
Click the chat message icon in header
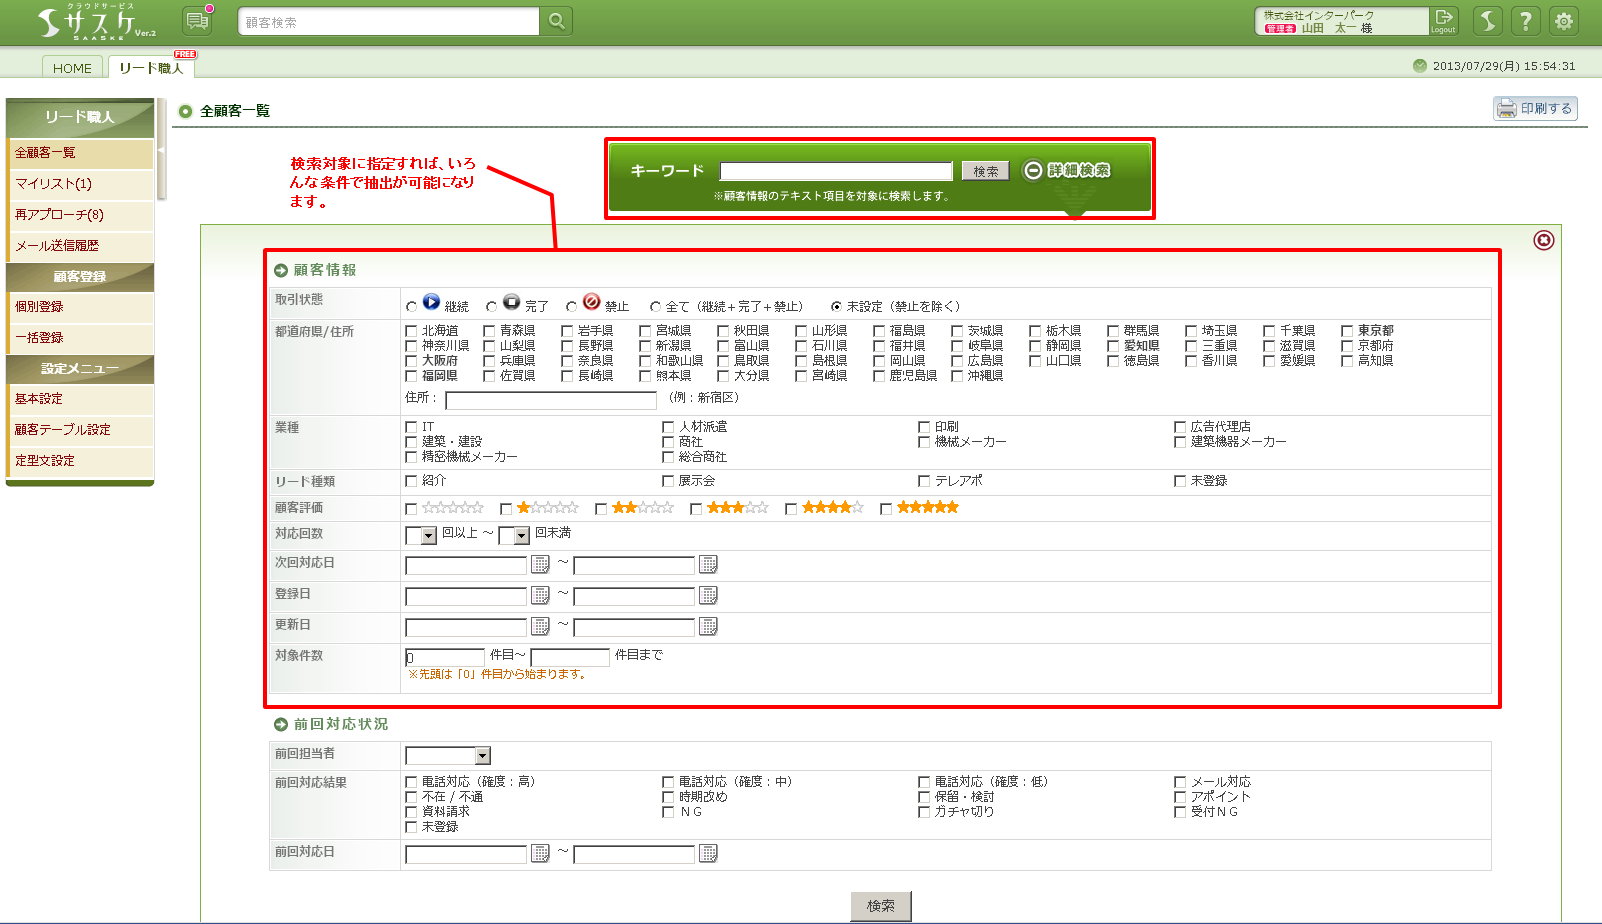pos(197,20)
